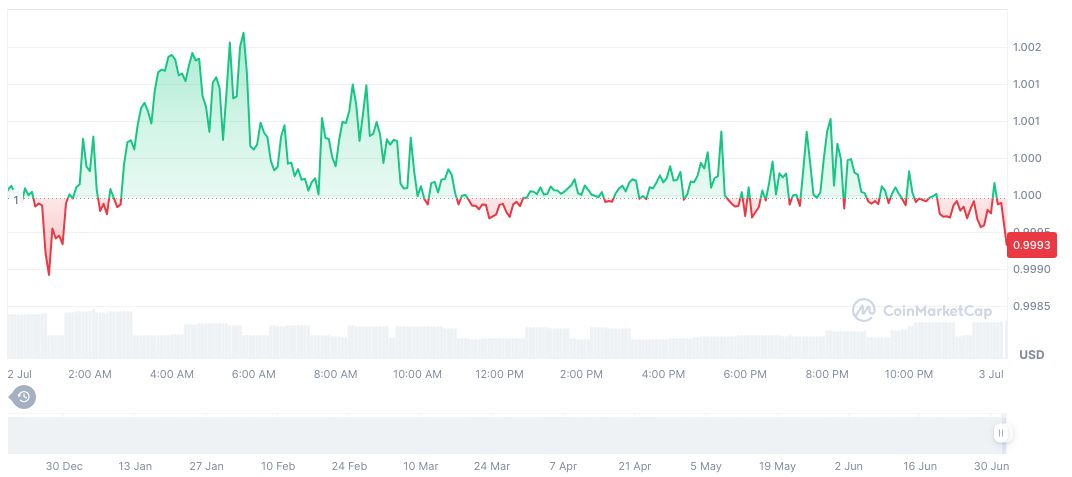The width and height of the screenshot is (1072, 477).
Task: Click the range navigator pause-style handle
Action: coord(1001,433)
